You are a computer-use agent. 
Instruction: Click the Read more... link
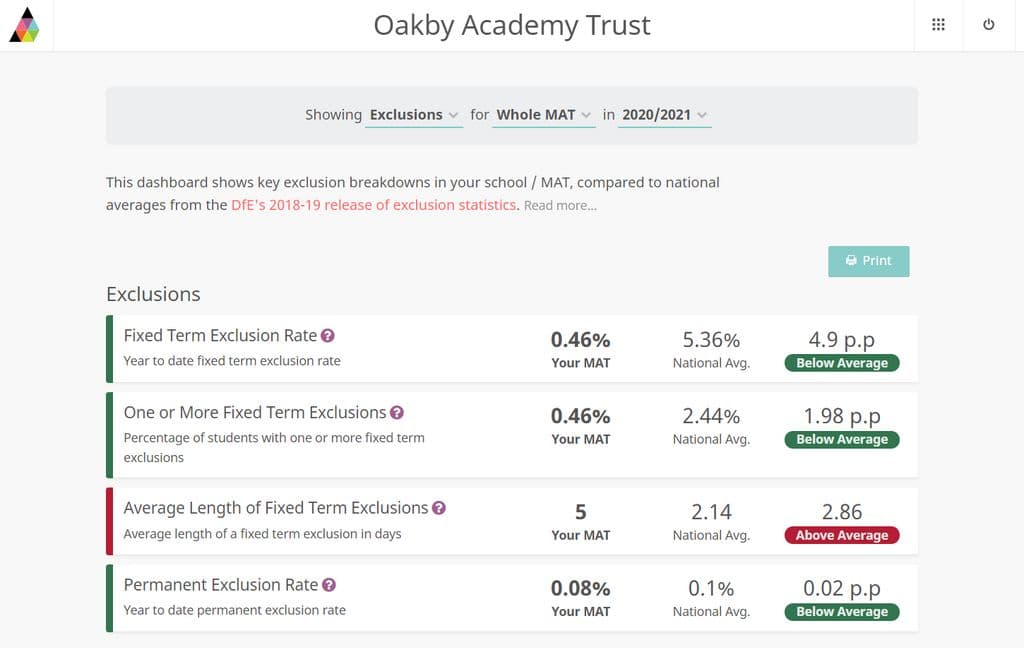(x=560, y=206)
